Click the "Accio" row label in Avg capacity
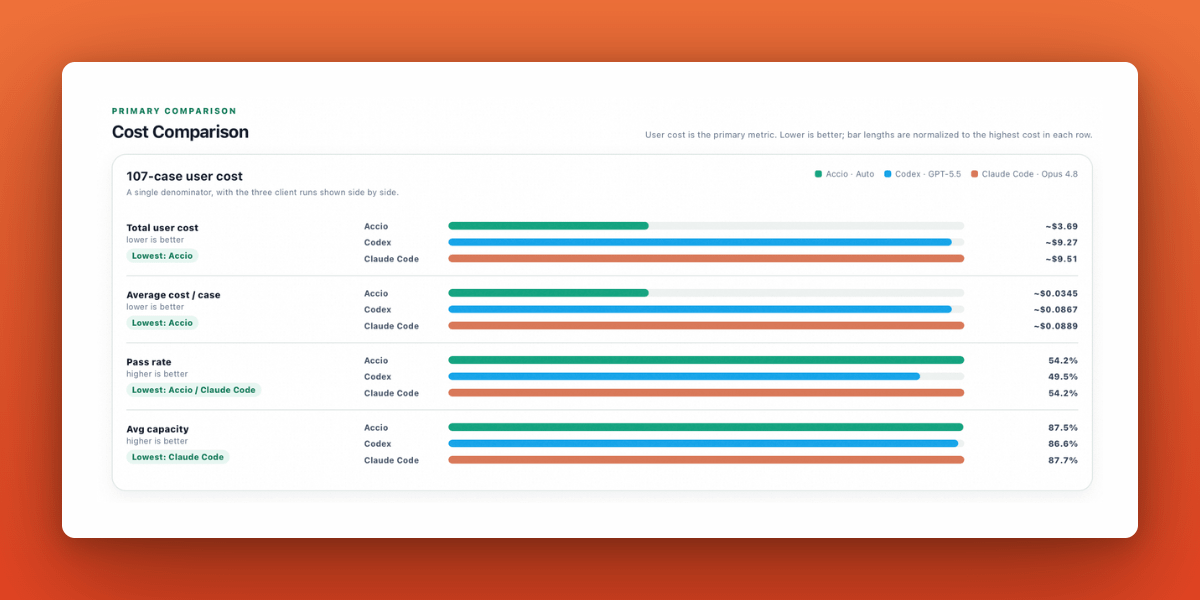This screenshot has width=1200, height=600. coord(376,427)
